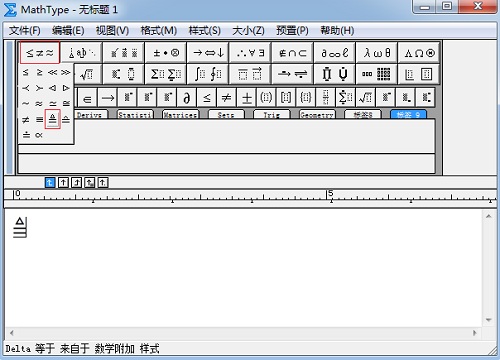Open the labeled arrow templates palette
Screen dimensions: 500x360
point(292,74)
